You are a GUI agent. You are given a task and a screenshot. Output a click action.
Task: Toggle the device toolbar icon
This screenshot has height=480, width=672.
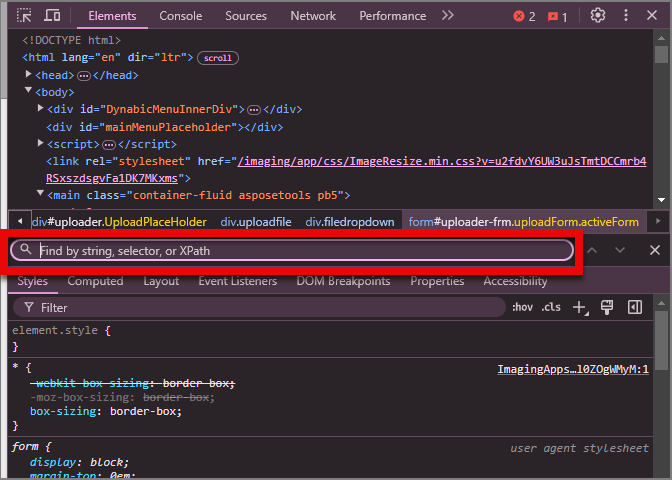pos(52,16)
